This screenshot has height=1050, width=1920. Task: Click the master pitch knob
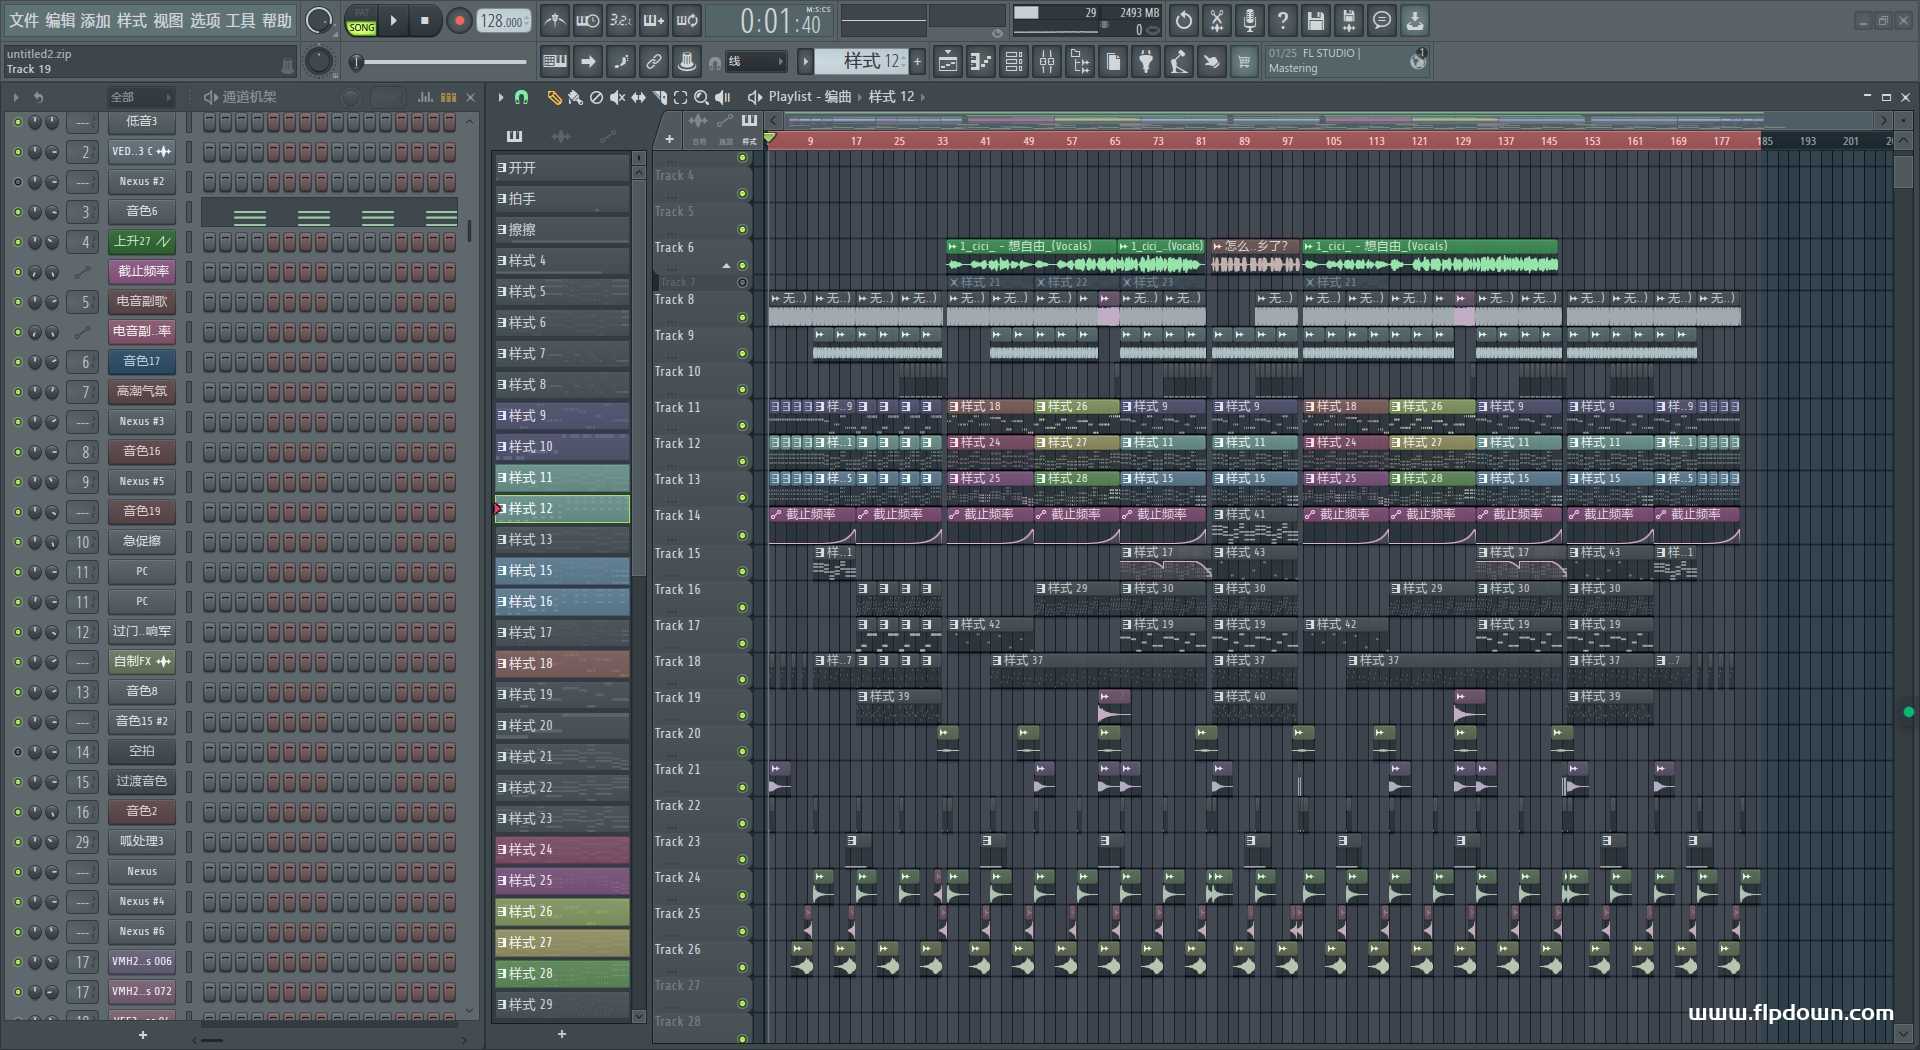tap(318, 62)
